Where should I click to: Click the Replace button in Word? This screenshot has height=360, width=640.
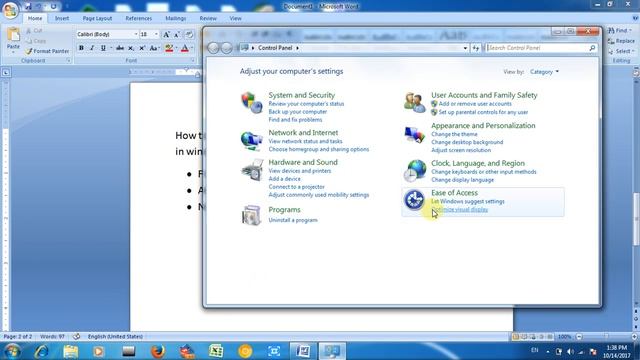click(621, 41)
